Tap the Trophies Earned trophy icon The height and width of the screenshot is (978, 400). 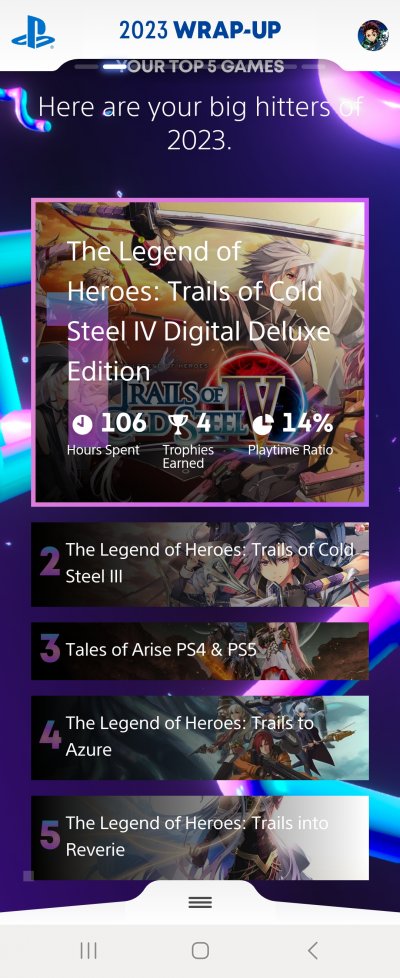(x=178, y=424)
